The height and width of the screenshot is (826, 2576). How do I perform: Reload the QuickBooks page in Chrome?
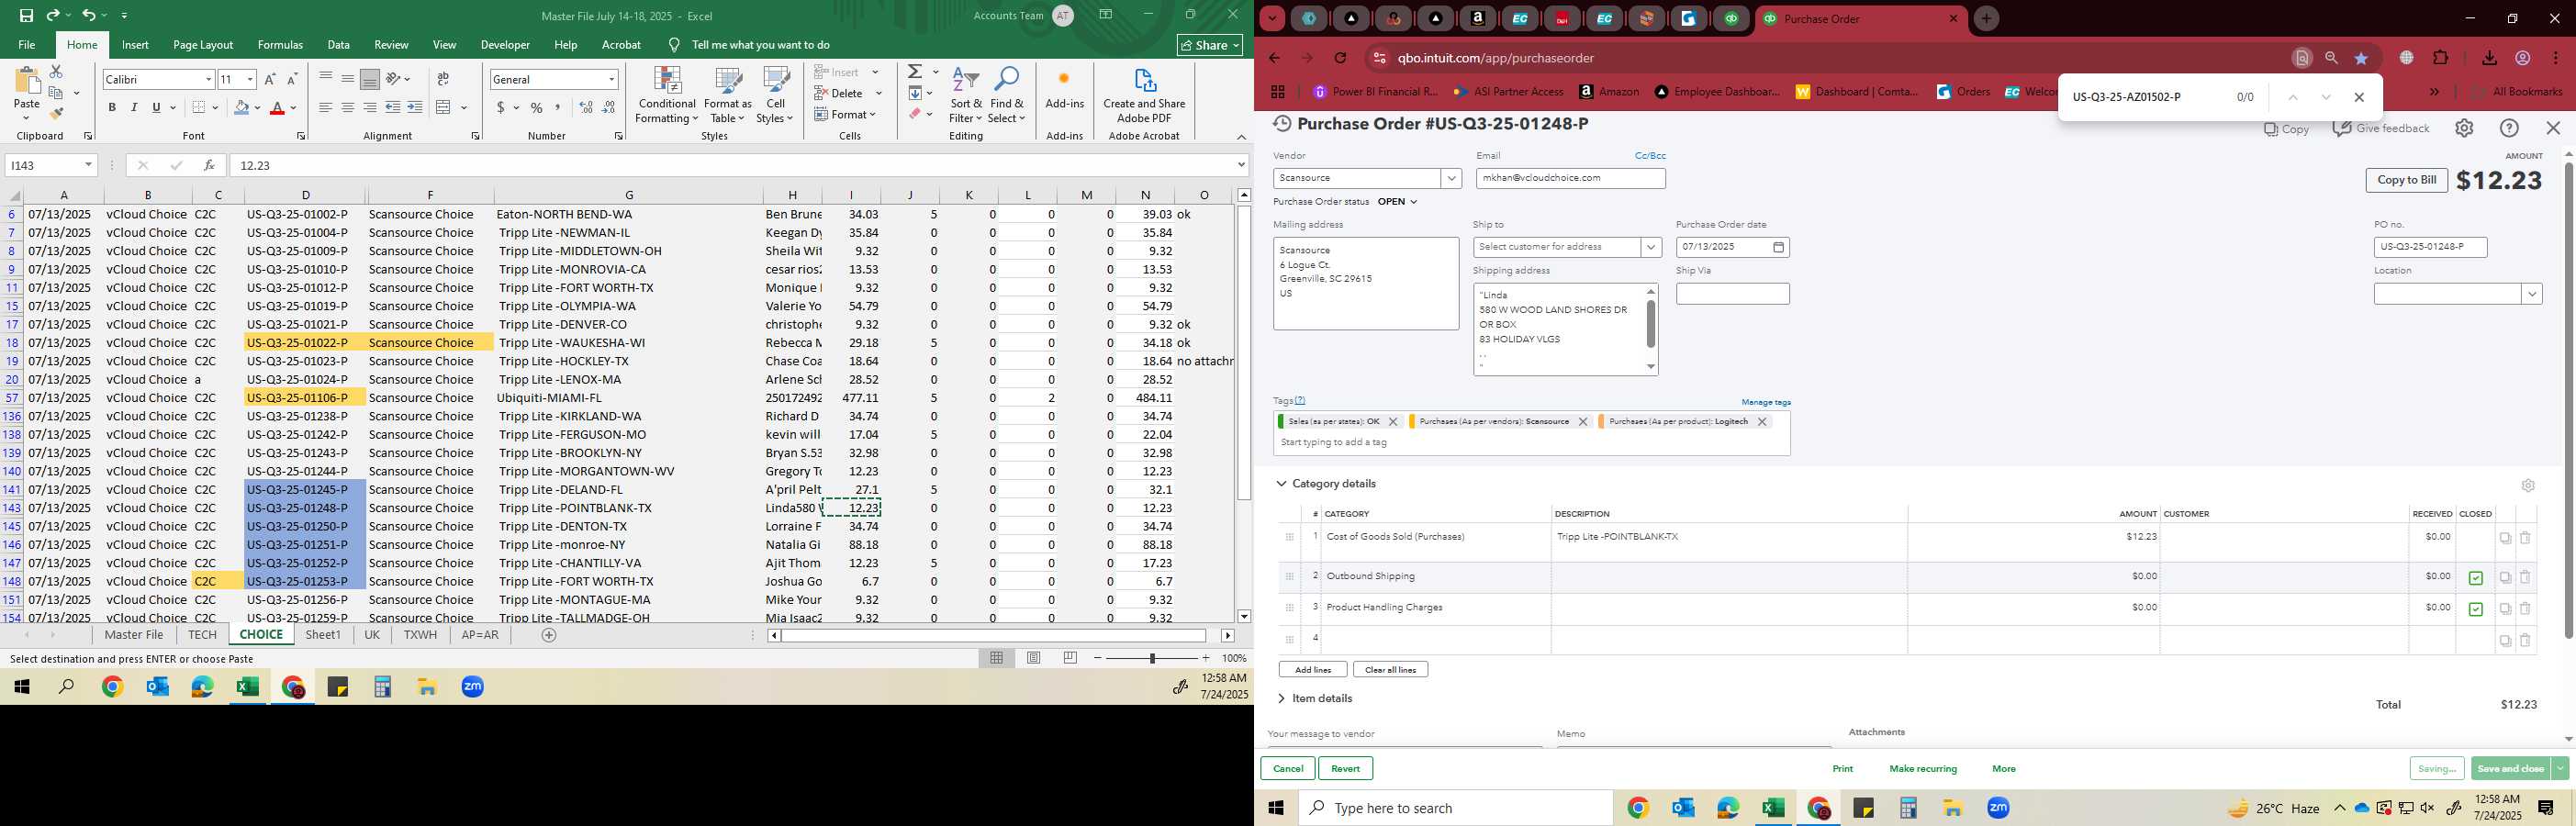coord(1340,58)
